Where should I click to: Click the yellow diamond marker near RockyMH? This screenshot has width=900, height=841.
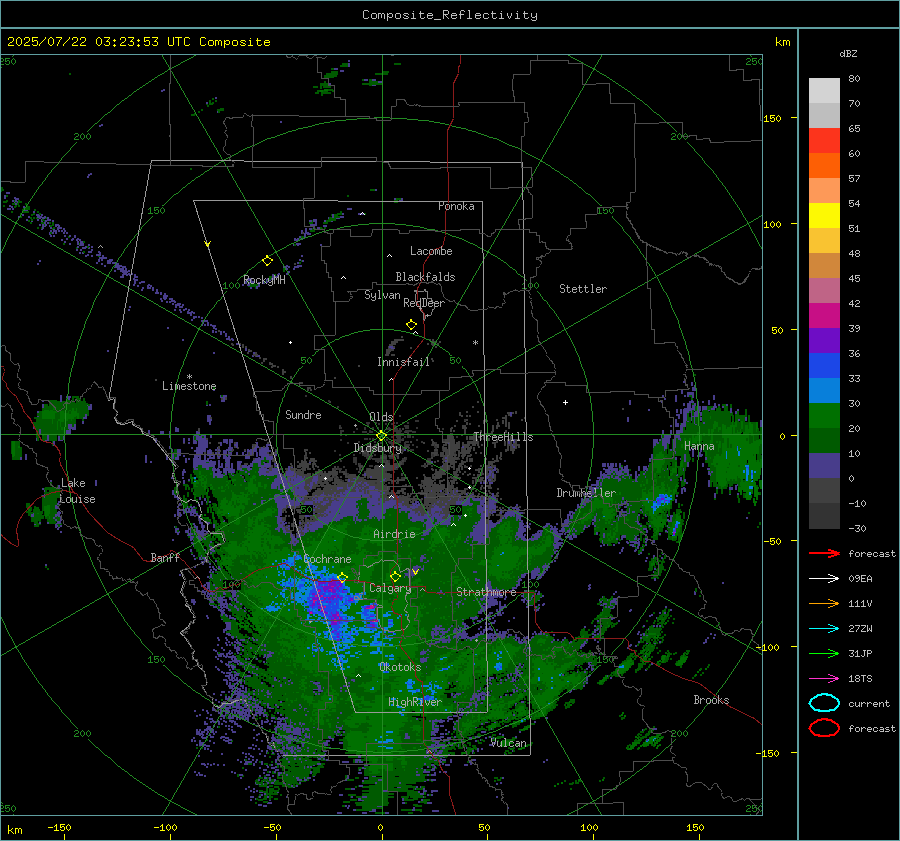[267, 261]
